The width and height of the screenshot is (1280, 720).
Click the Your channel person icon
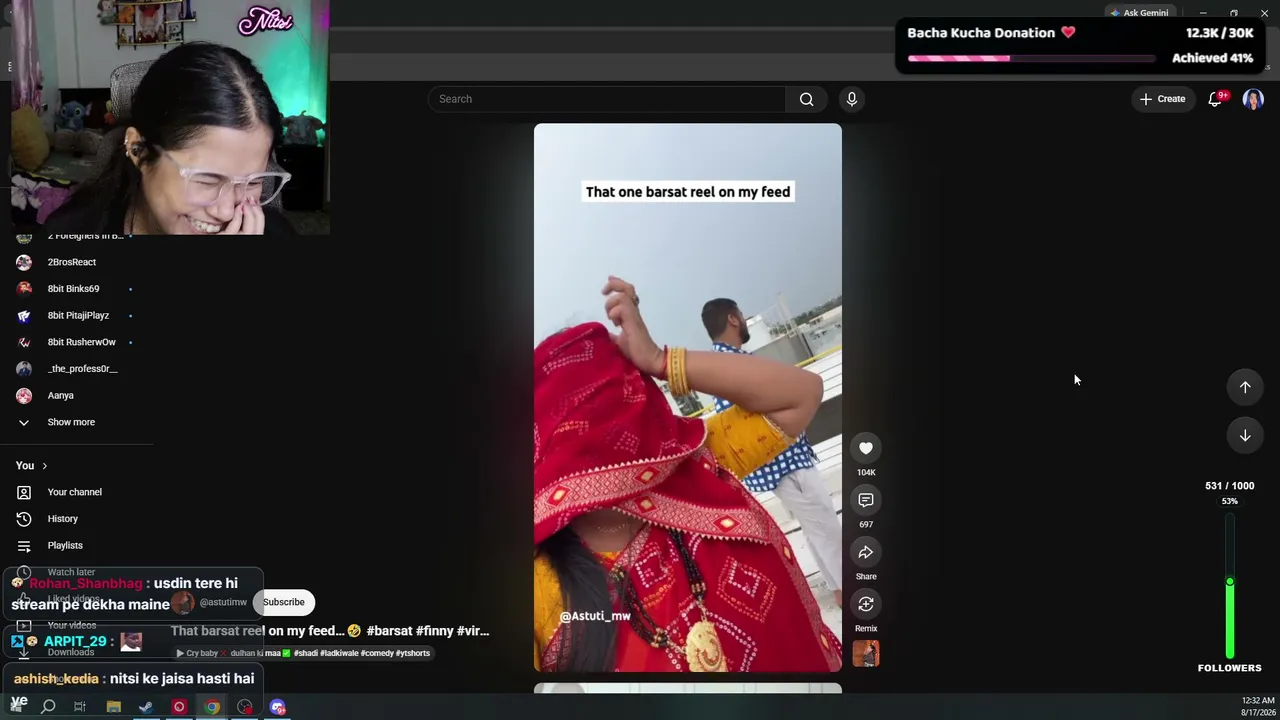click(24, 492)
